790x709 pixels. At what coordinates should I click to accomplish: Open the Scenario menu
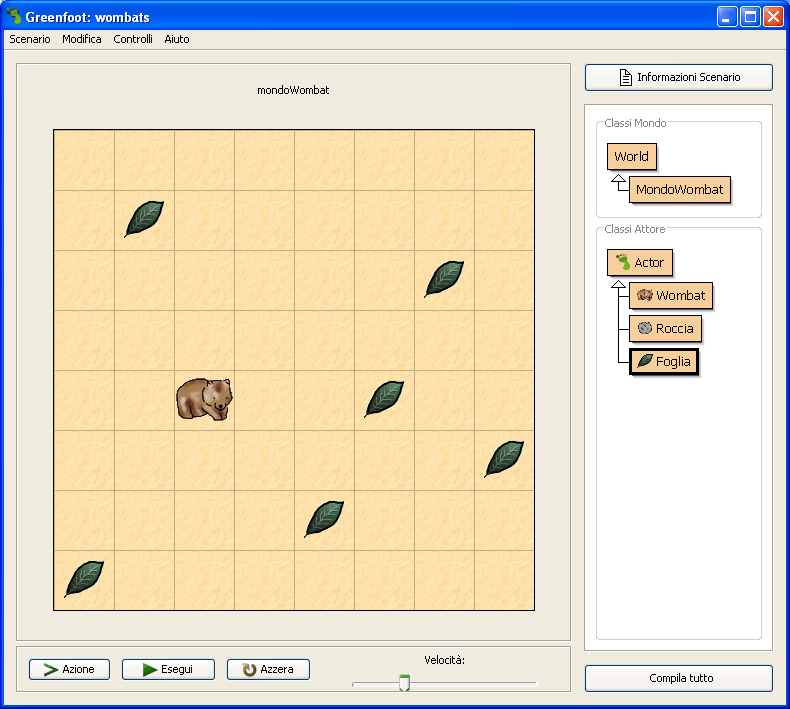(x=30, y=39)
